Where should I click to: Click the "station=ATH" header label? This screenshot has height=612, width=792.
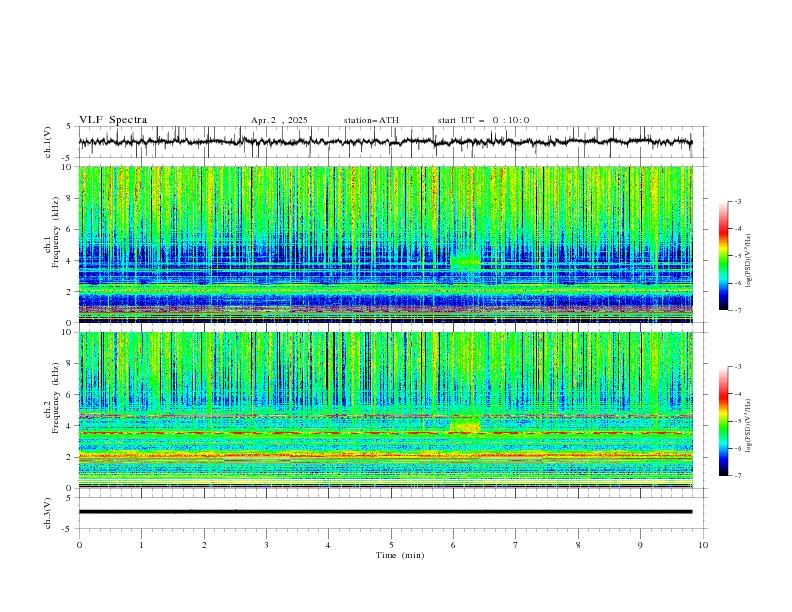(371, 120)
